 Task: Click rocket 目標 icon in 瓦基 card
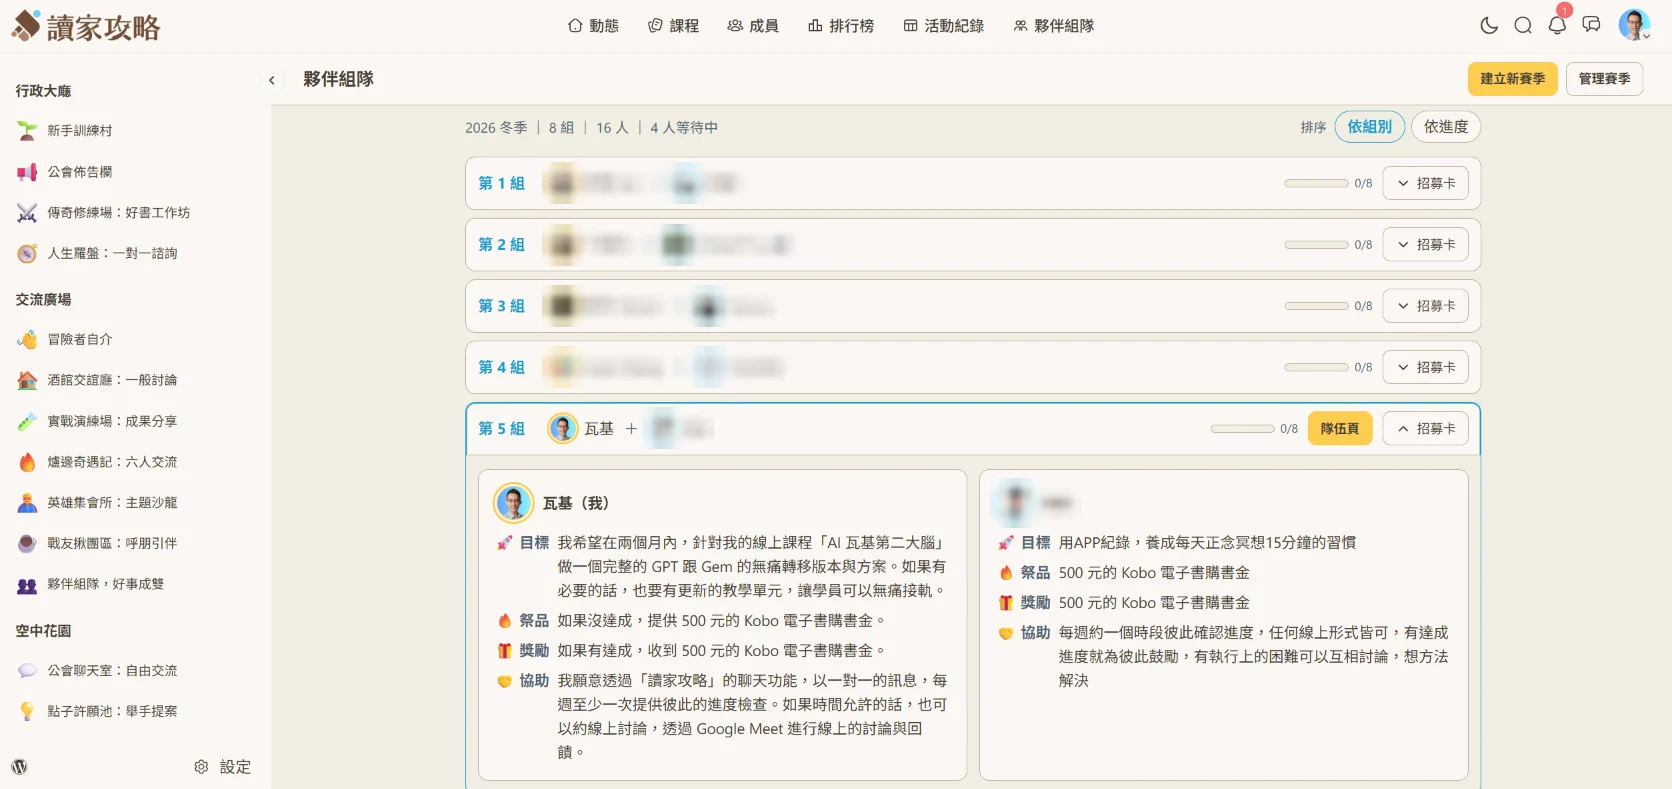coord(505,543)
